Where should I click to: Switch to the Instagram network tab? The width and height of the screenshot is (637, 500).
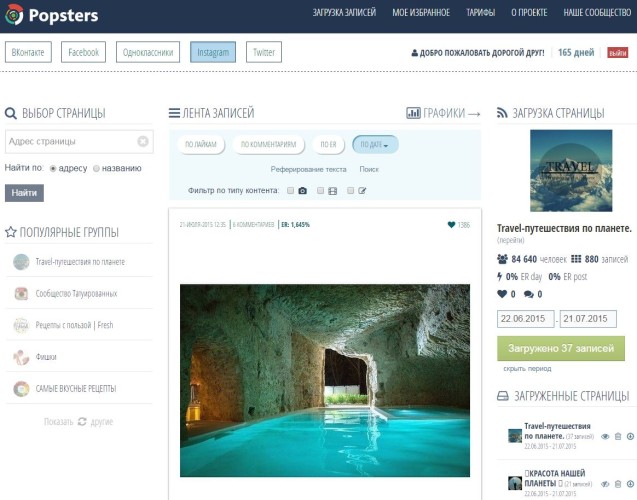tap(213, 52)
